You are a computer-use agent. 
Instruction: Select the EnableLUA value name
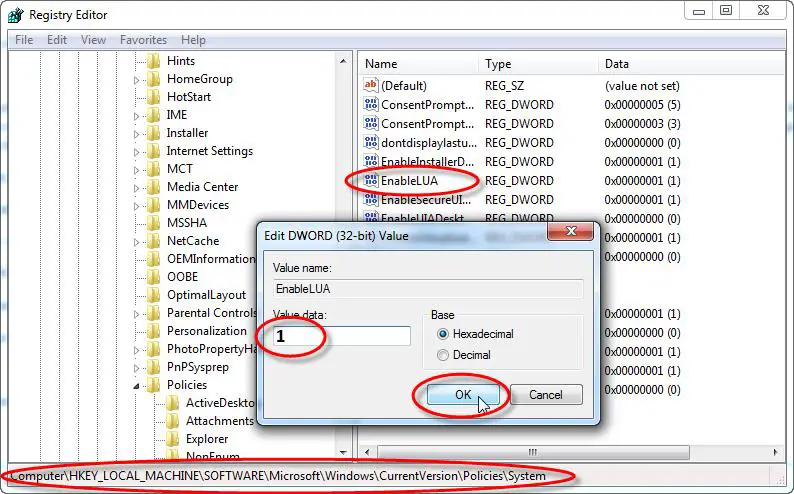pyautogui.click(x=409, y=181)
